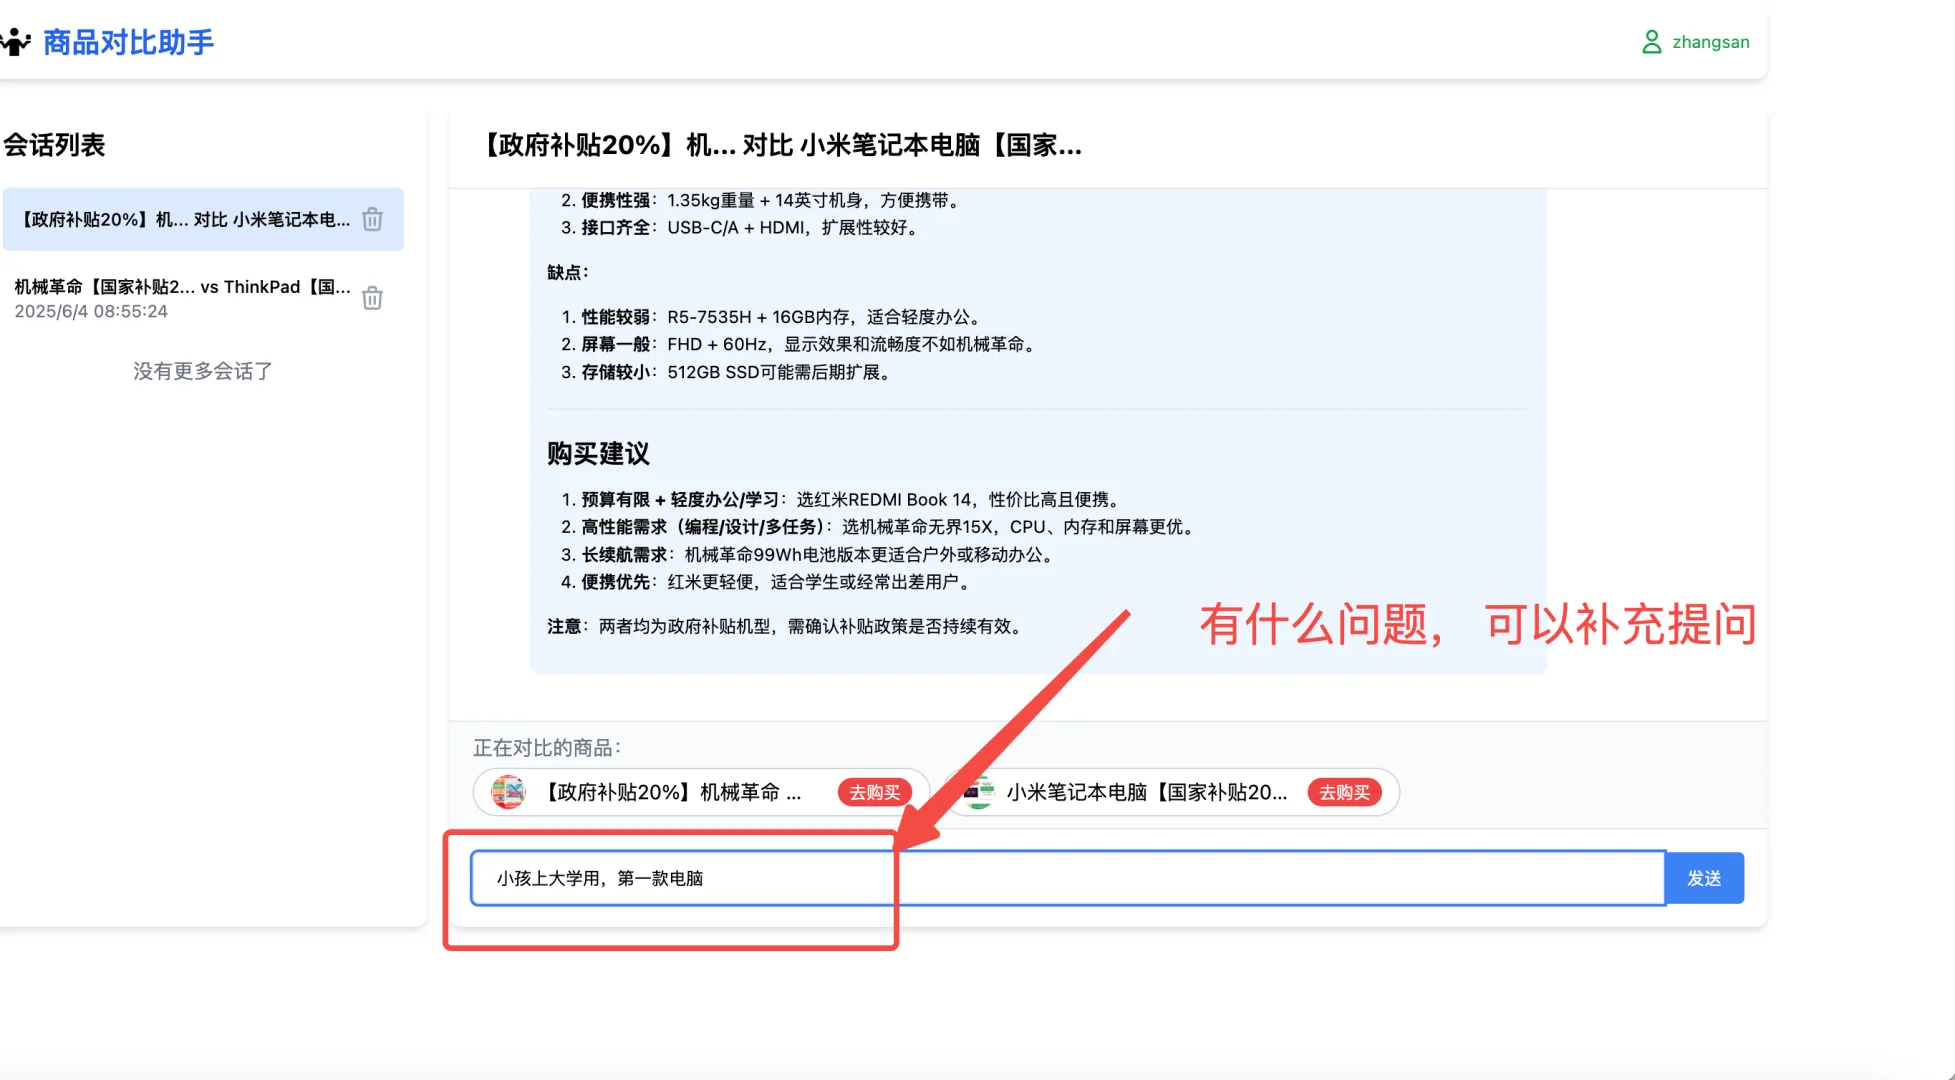Open the zhangsan account menu
Image resolution: width=1955 pixels, height=1080 pixels.
pyautogui.click(x=1710, y=41)
